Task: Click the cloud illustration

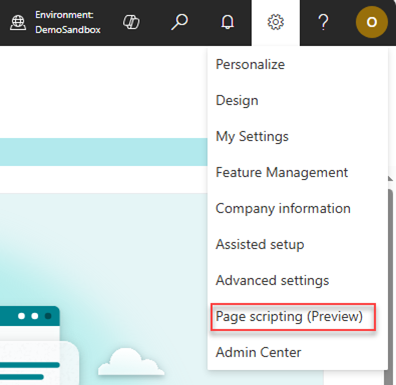Action: pyautogui.click(x=131, y=362)
